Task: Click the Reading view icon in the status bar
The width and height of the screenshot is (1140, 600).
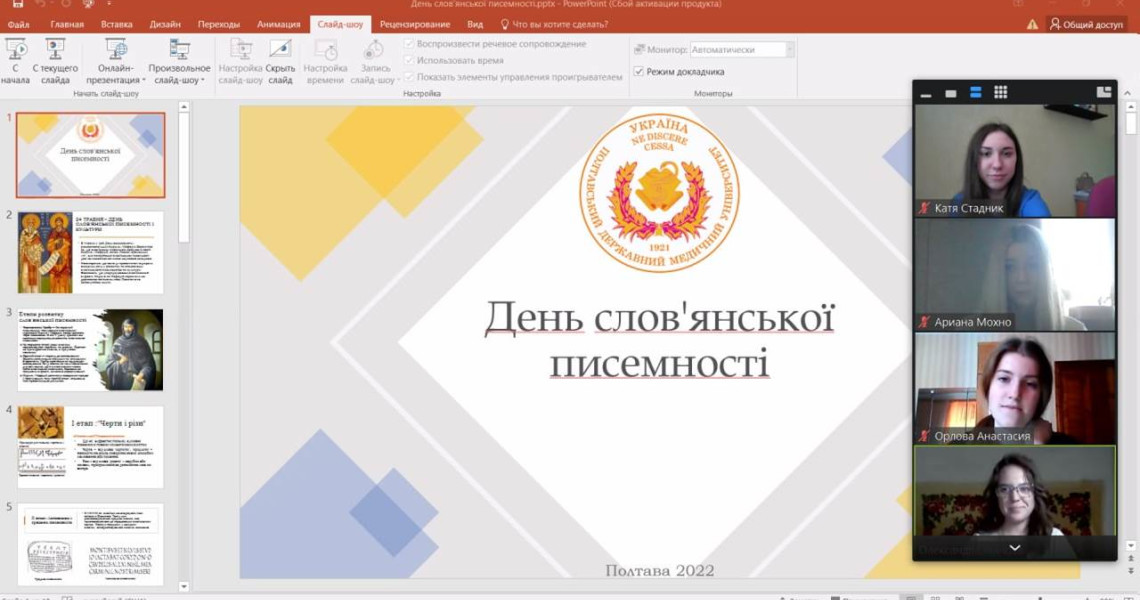Action: coord(959,597)
